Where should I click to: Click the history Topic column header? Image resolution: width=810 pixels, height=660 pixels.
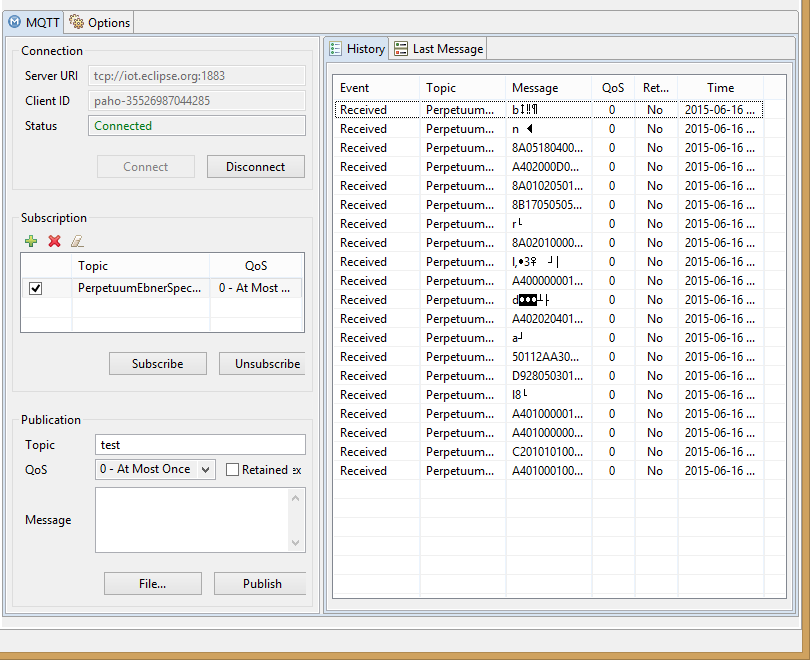click(463, 88)
